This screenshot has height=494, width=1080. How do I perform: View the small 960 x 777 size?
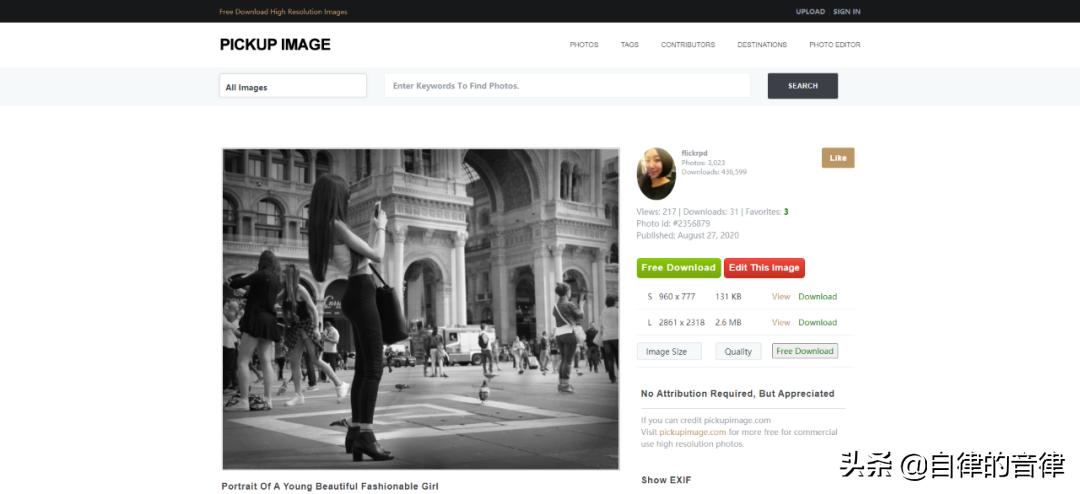(780, 297)
